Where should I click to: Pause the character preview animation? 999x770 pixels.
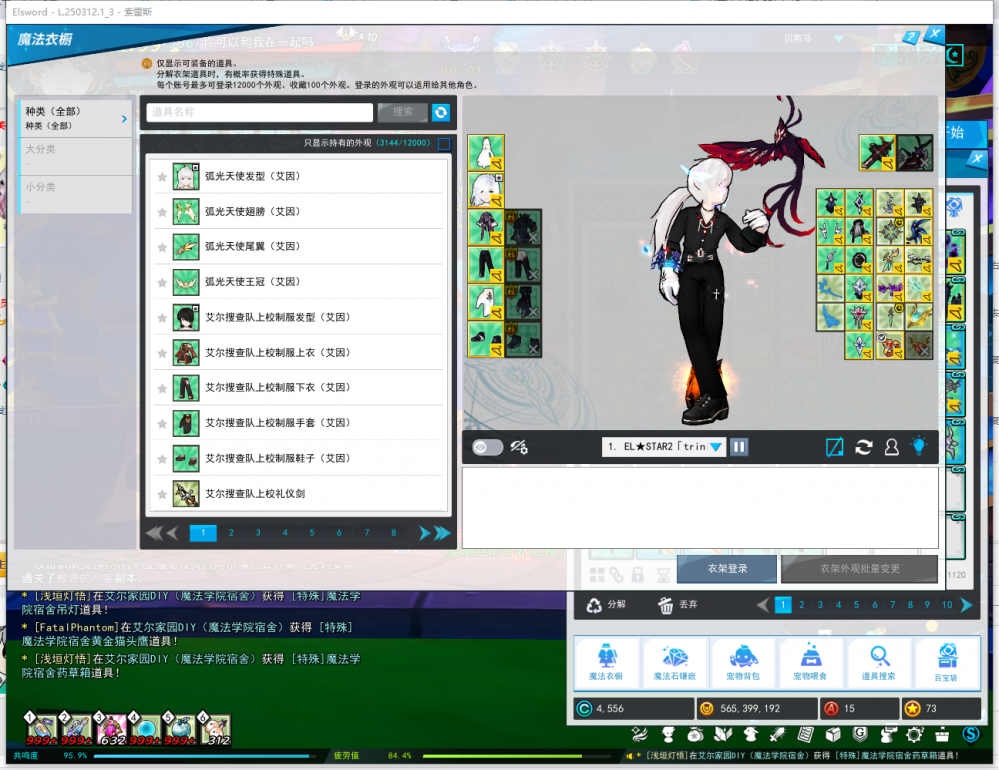coord(739,446)
